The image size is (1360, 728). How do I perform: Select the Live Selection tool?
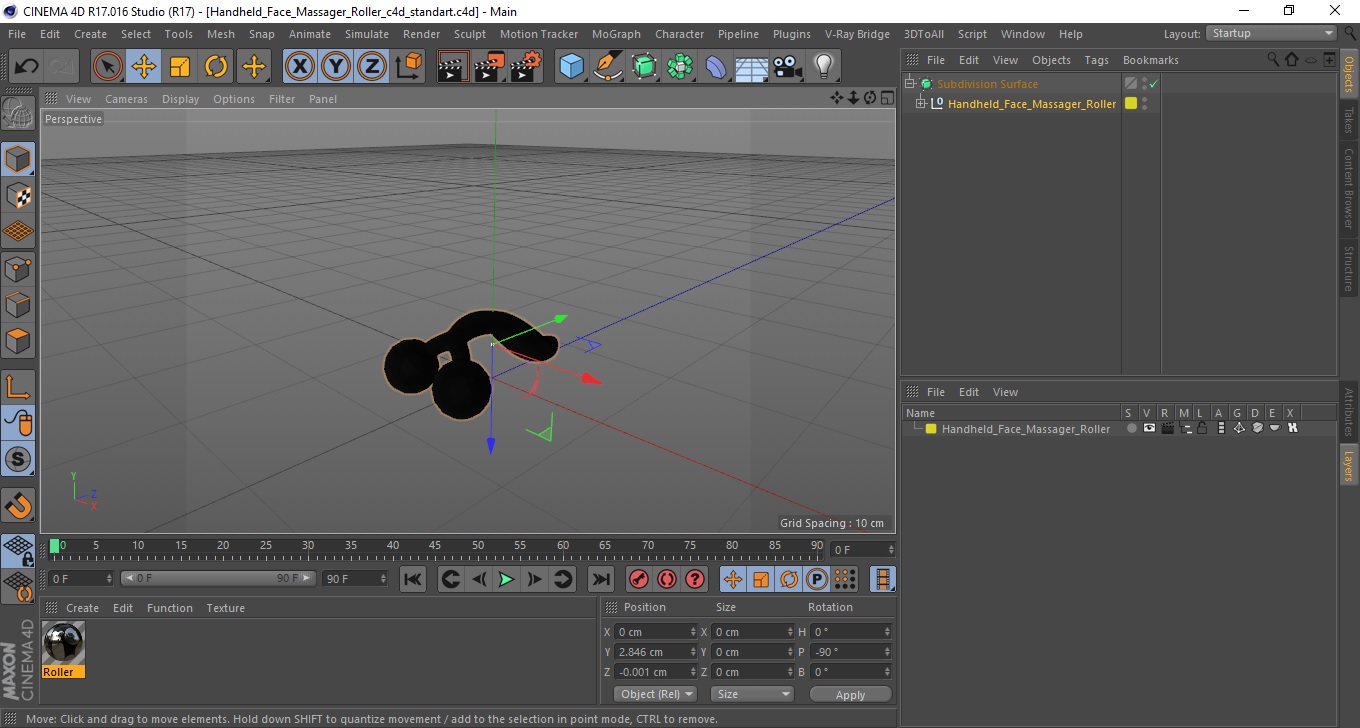[108, 67]
